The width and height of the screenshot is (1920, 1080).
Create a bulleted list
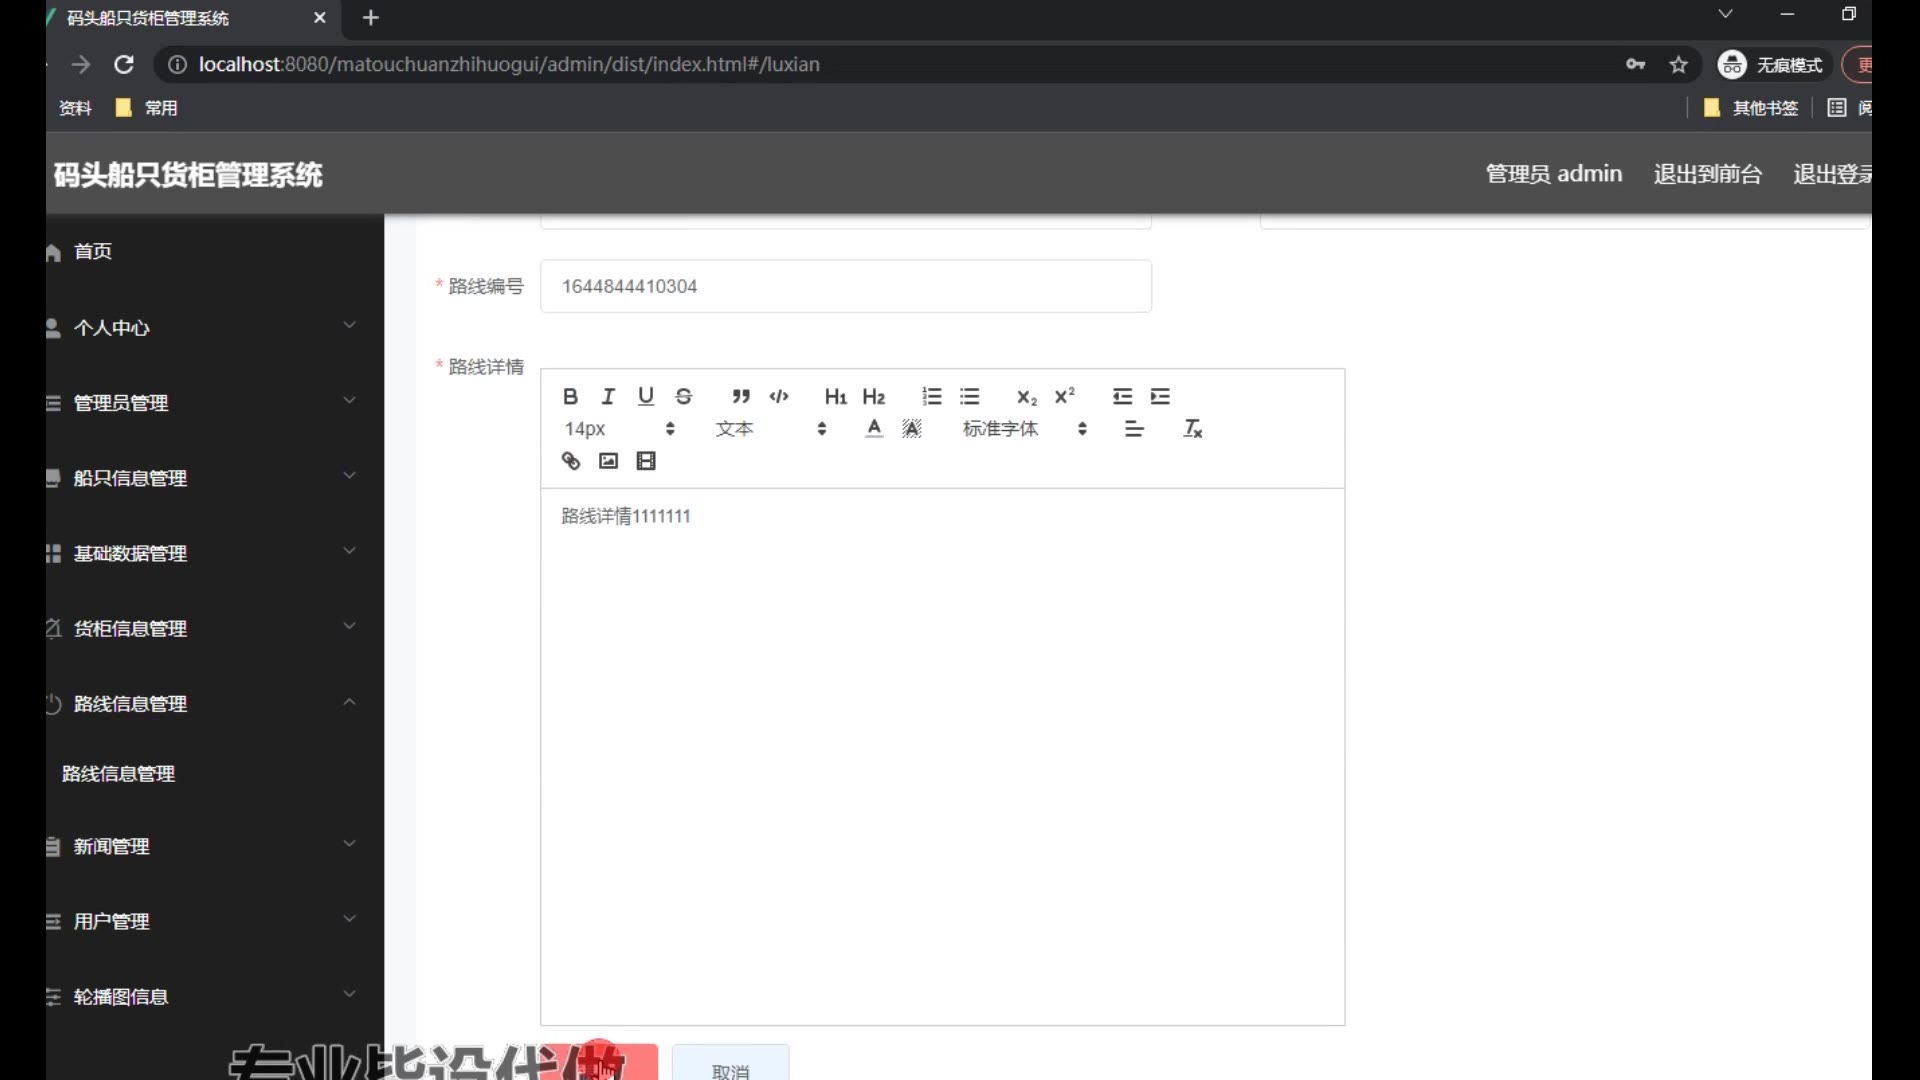[970, 397]
